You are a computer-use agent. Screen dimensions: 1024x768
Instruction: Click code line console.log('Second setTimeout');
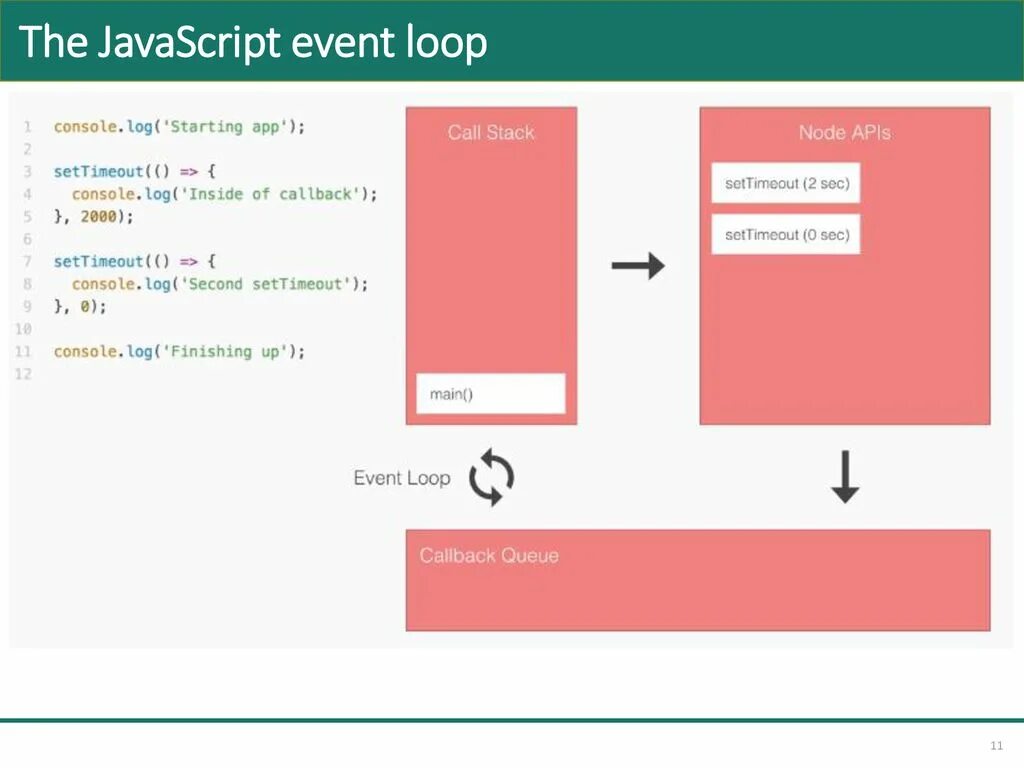click(x=220, y=284)
